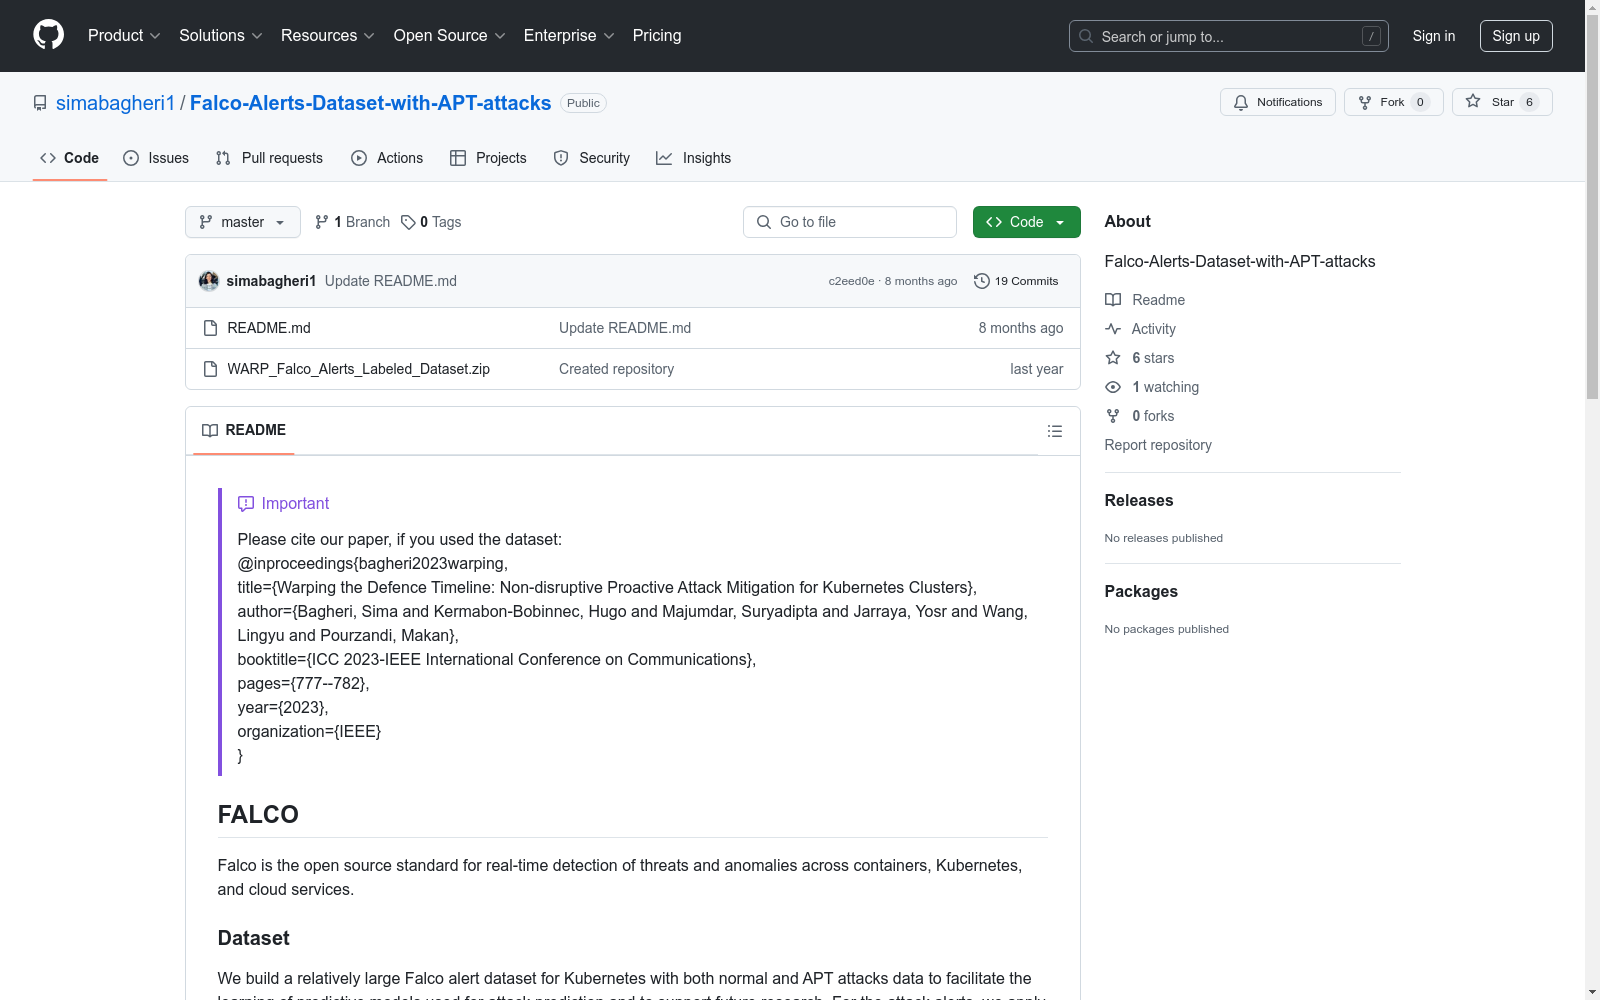This screenshot has width=1600, height=1000.
Task: Click the commit history clock icon
Action: [x=982, y=281]
